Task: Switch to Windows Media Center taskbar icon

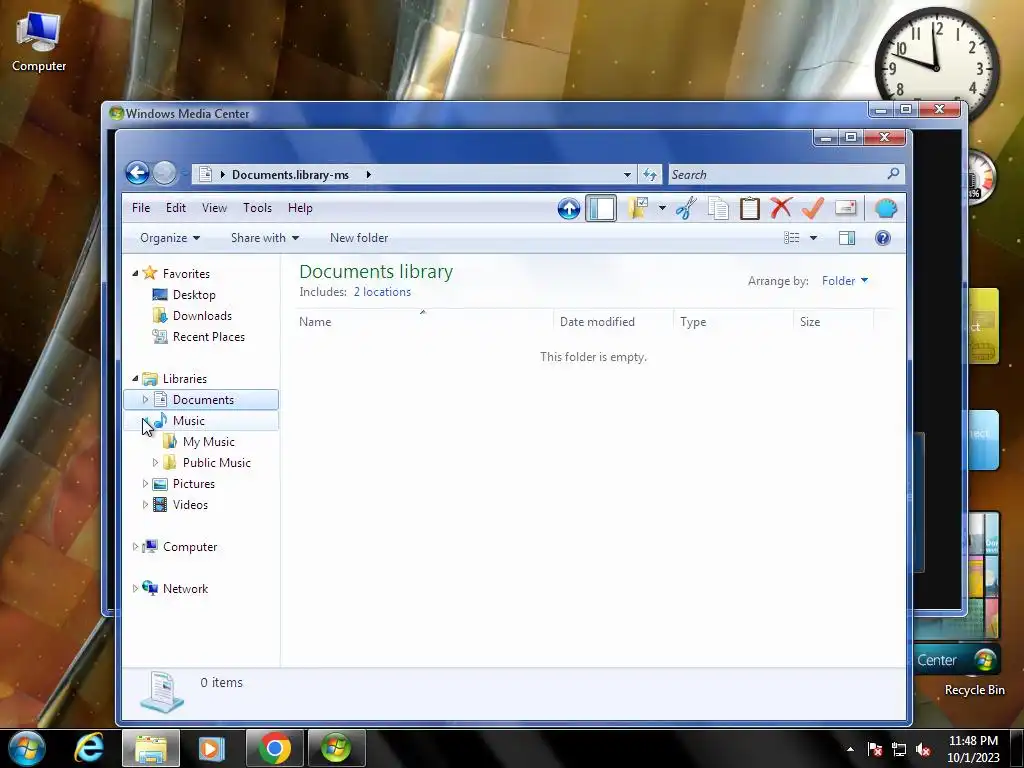Action: [336, 748]
